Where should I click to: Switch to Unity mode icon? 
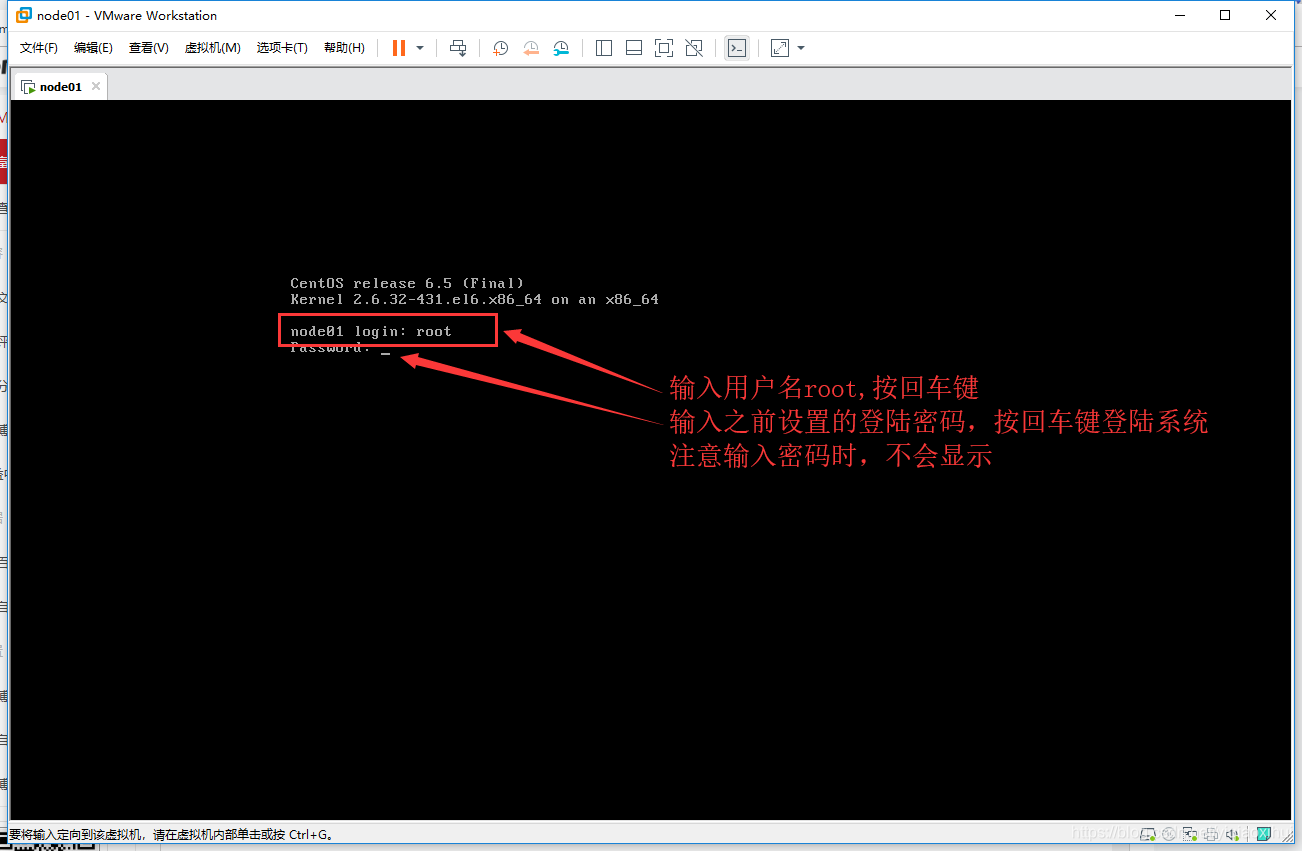(694, 48)
